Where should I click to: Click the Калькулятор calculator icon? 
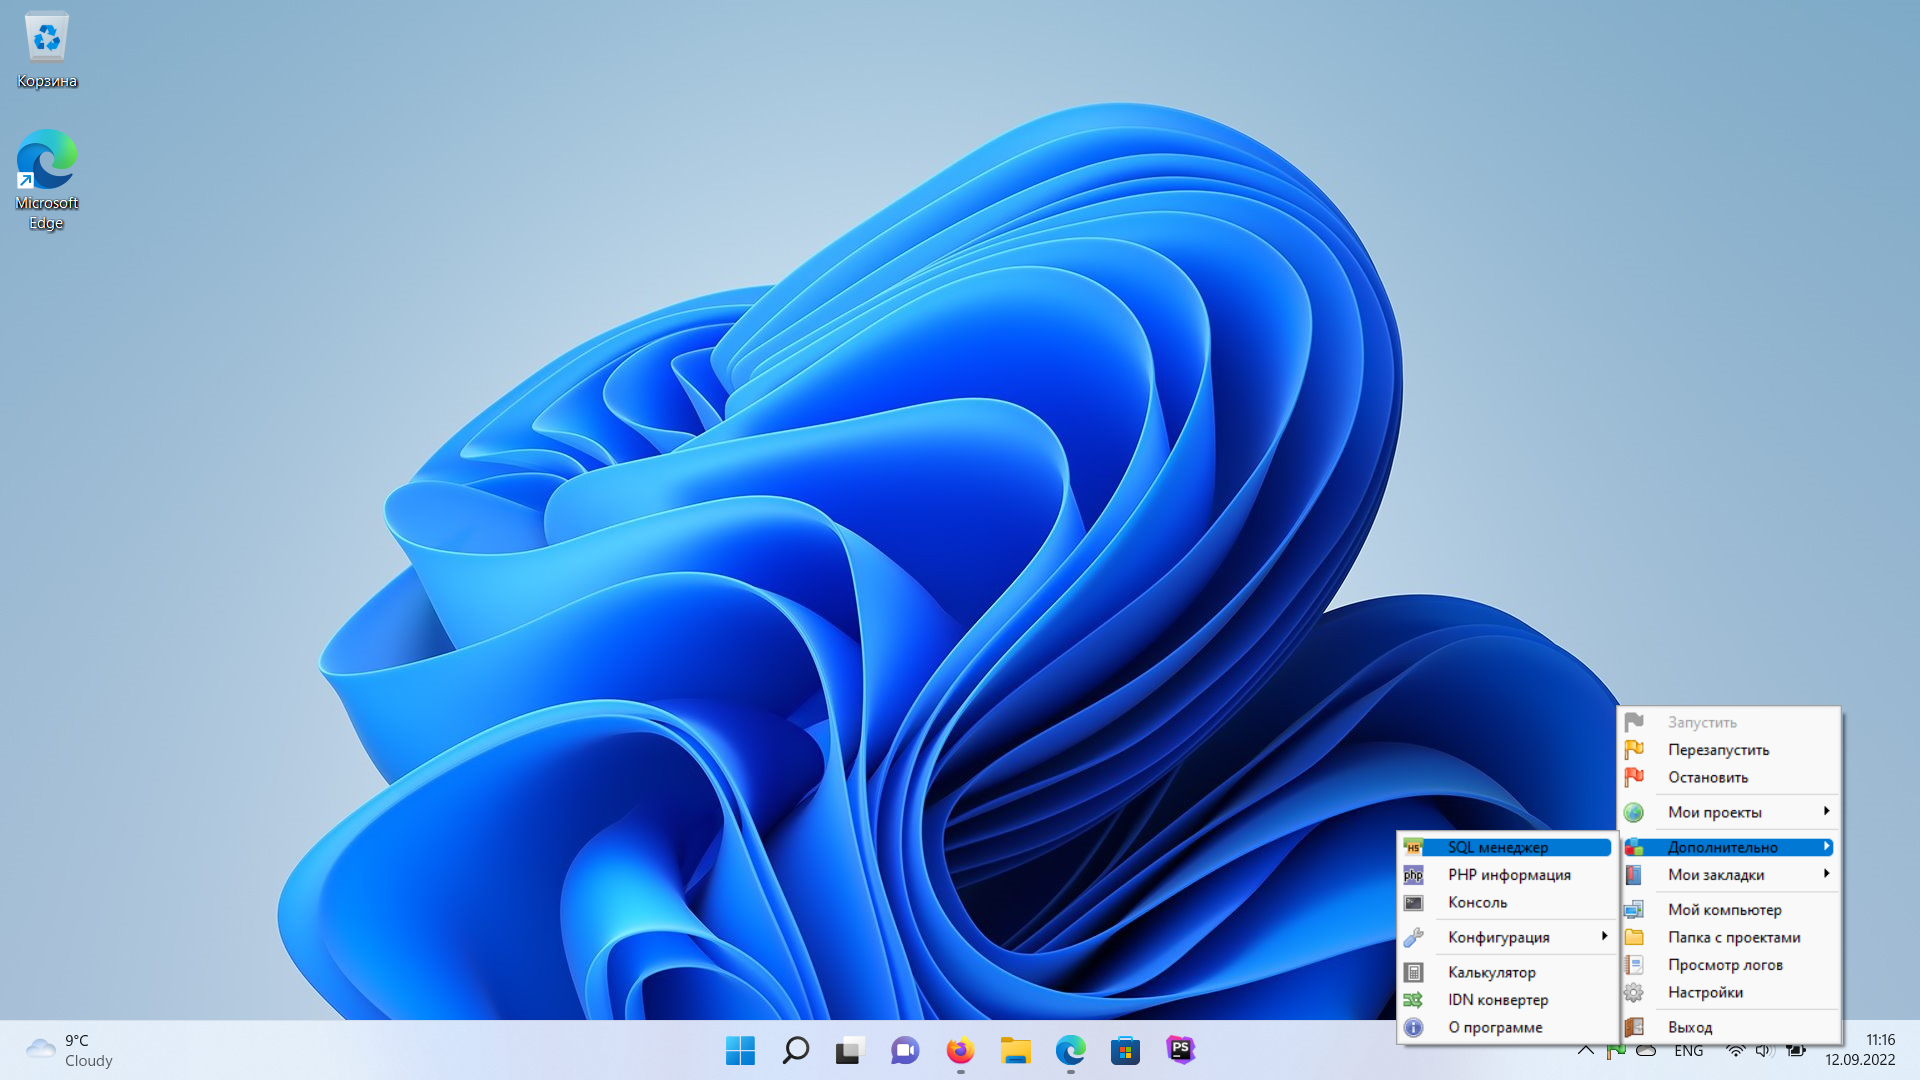pos(1413,972)
